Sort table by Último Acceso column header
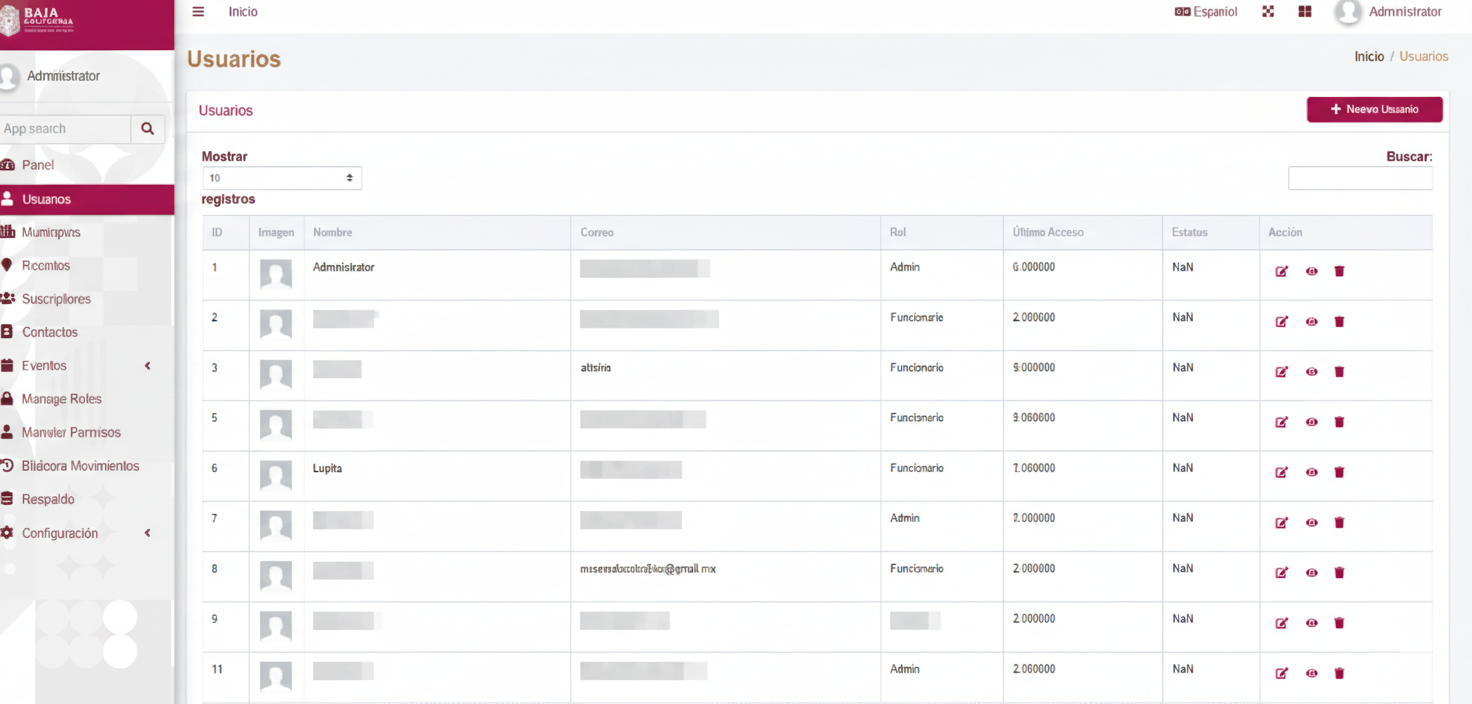1472x704 pixels. tap(1048, 232)
